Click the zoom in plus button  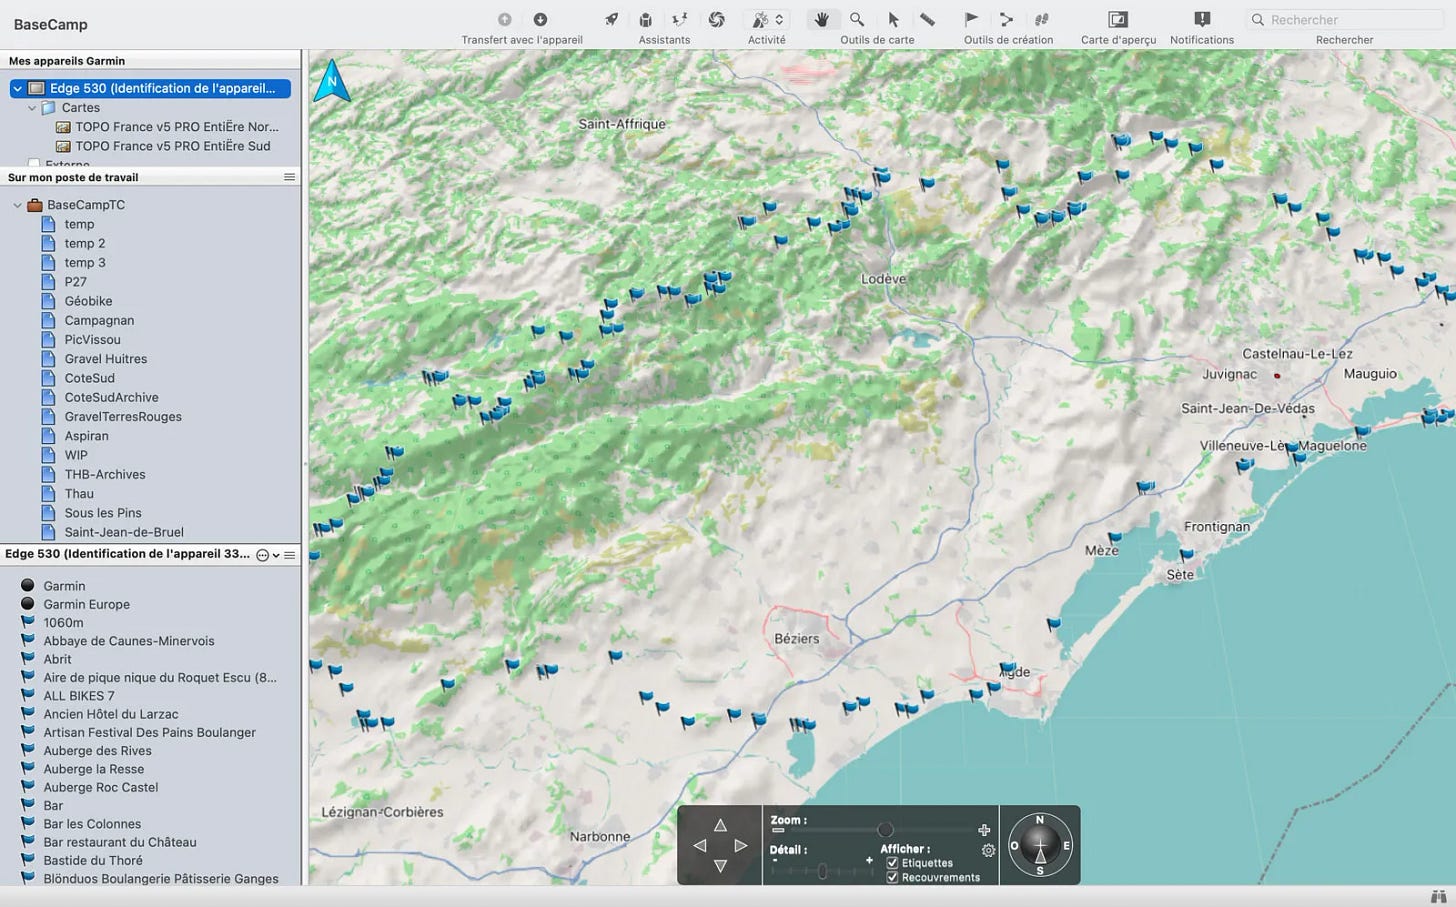tap(984, 830)
